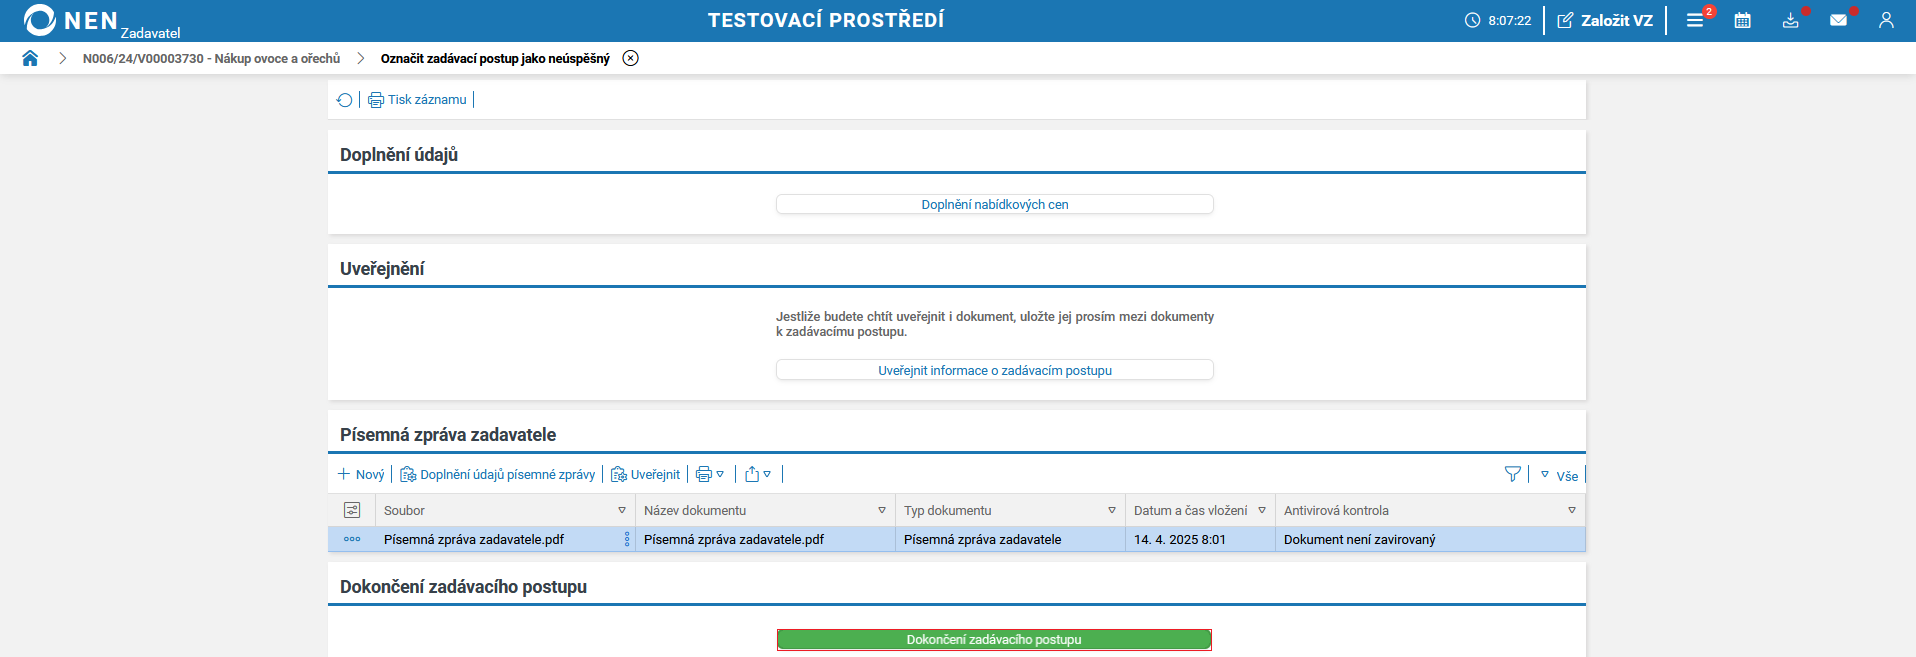1916x657 pixels.
Task: Click Uveřejnit in the table toolbar
Action: click(645, 474)
